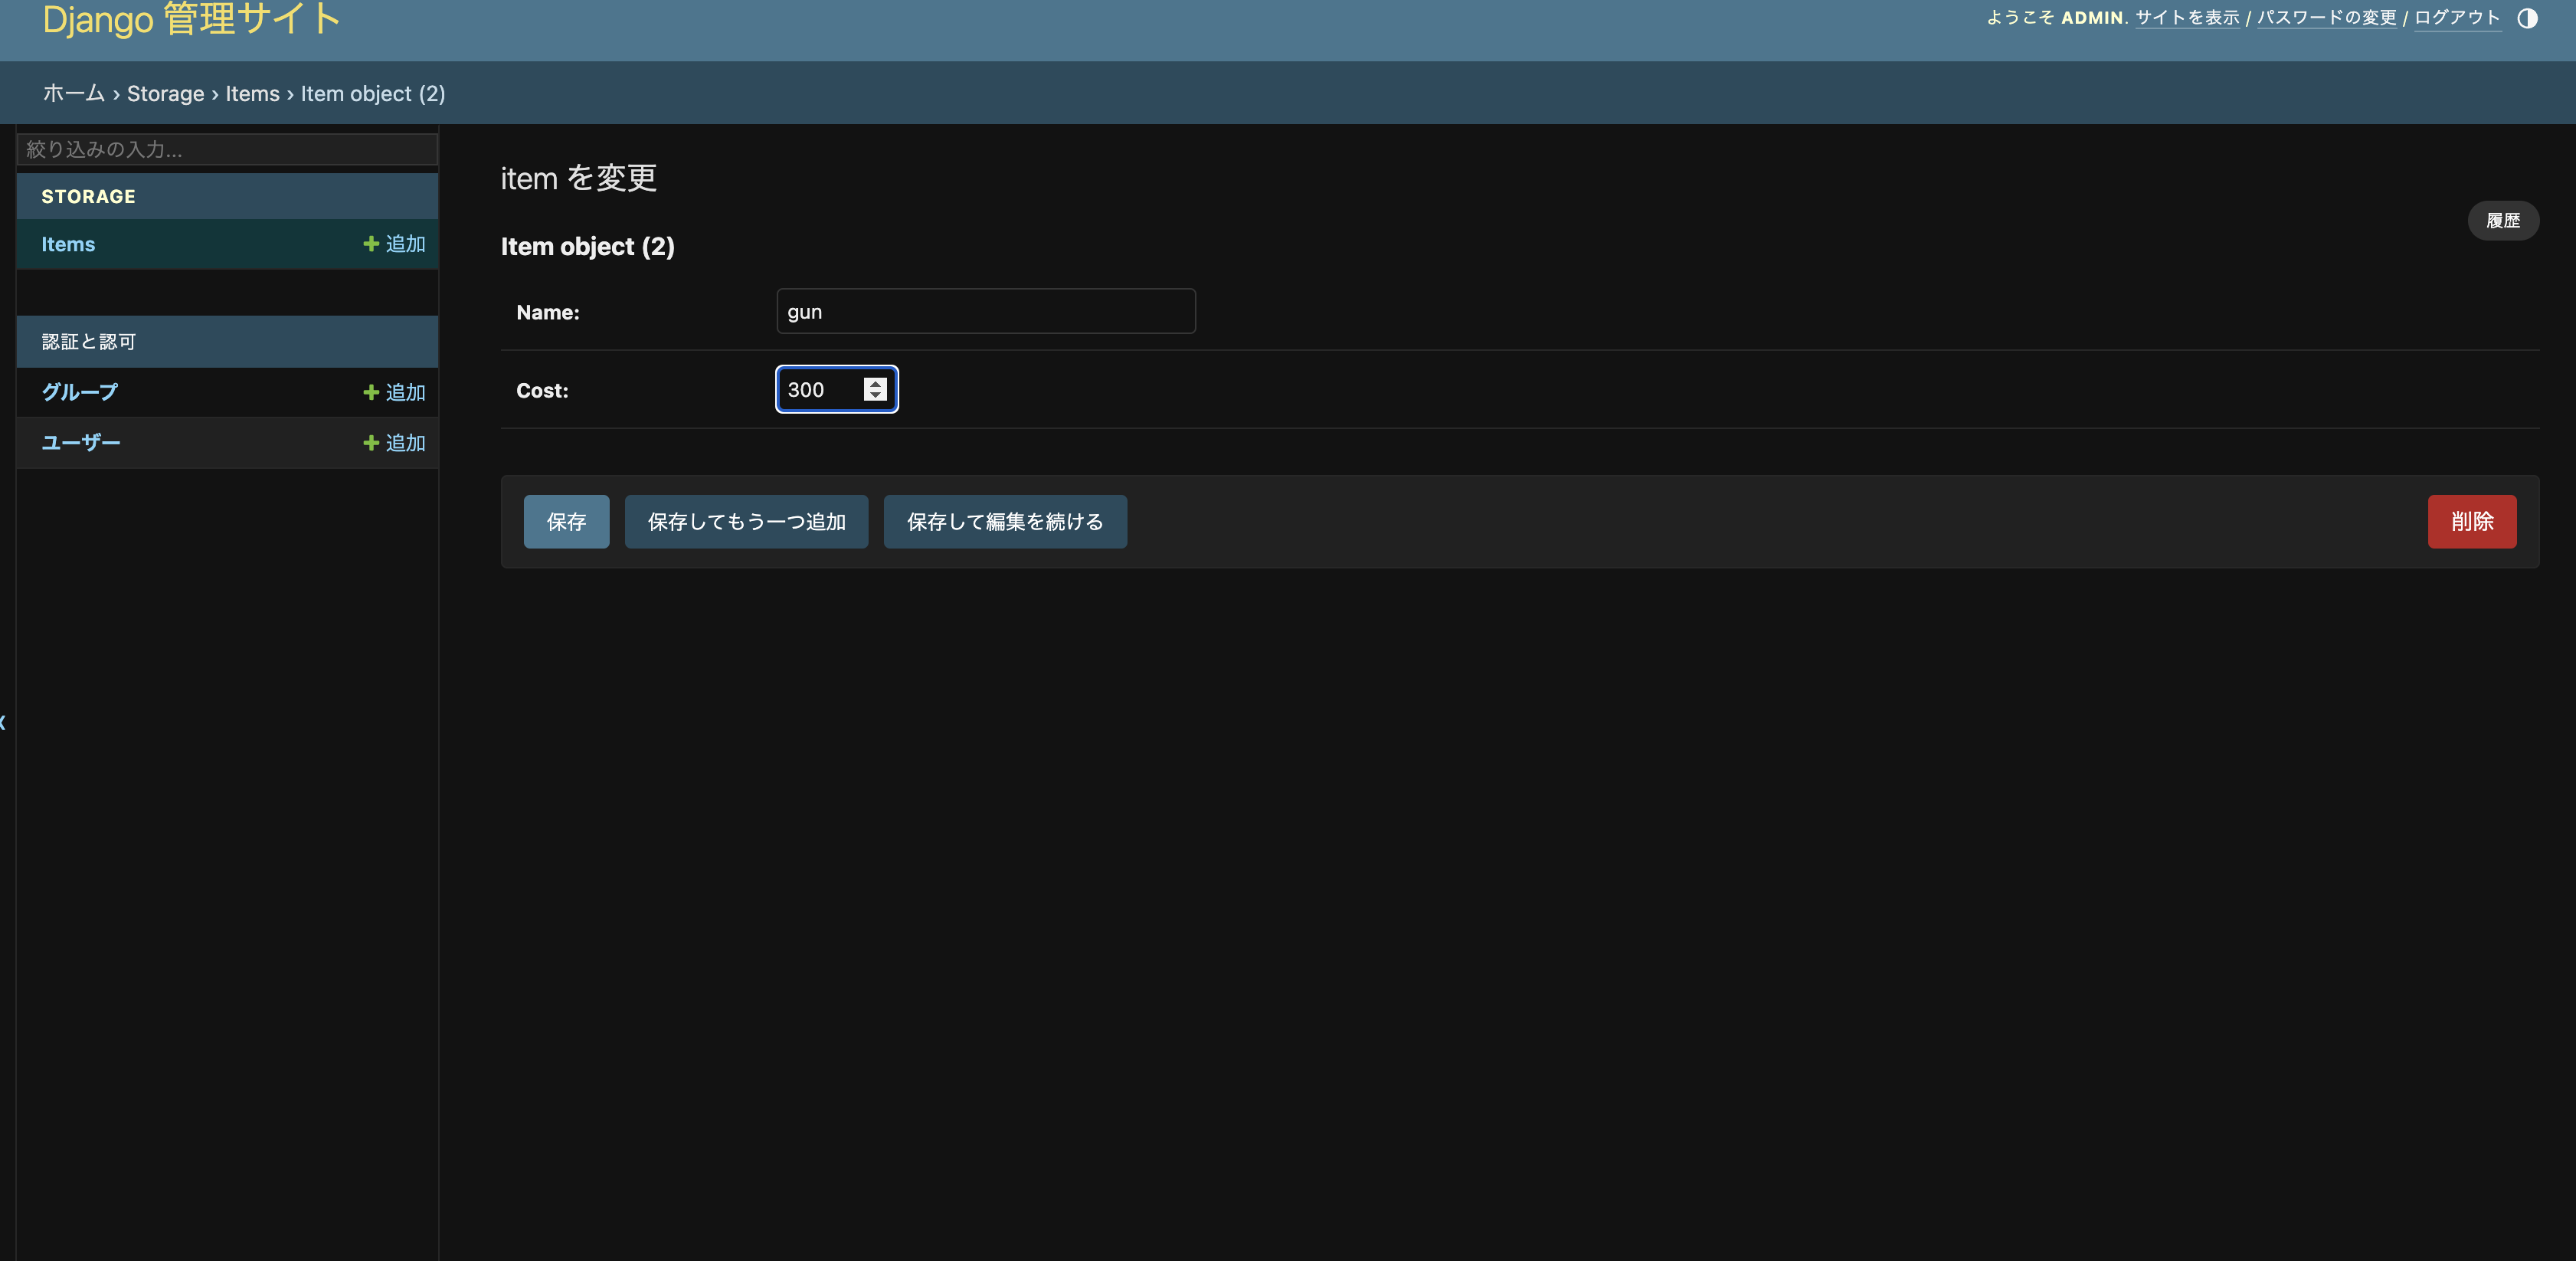Image resolution: width=2576 pixels, height=1261 pixels.
Task: Click the plus icon to add Items
Action: [371, 244]
